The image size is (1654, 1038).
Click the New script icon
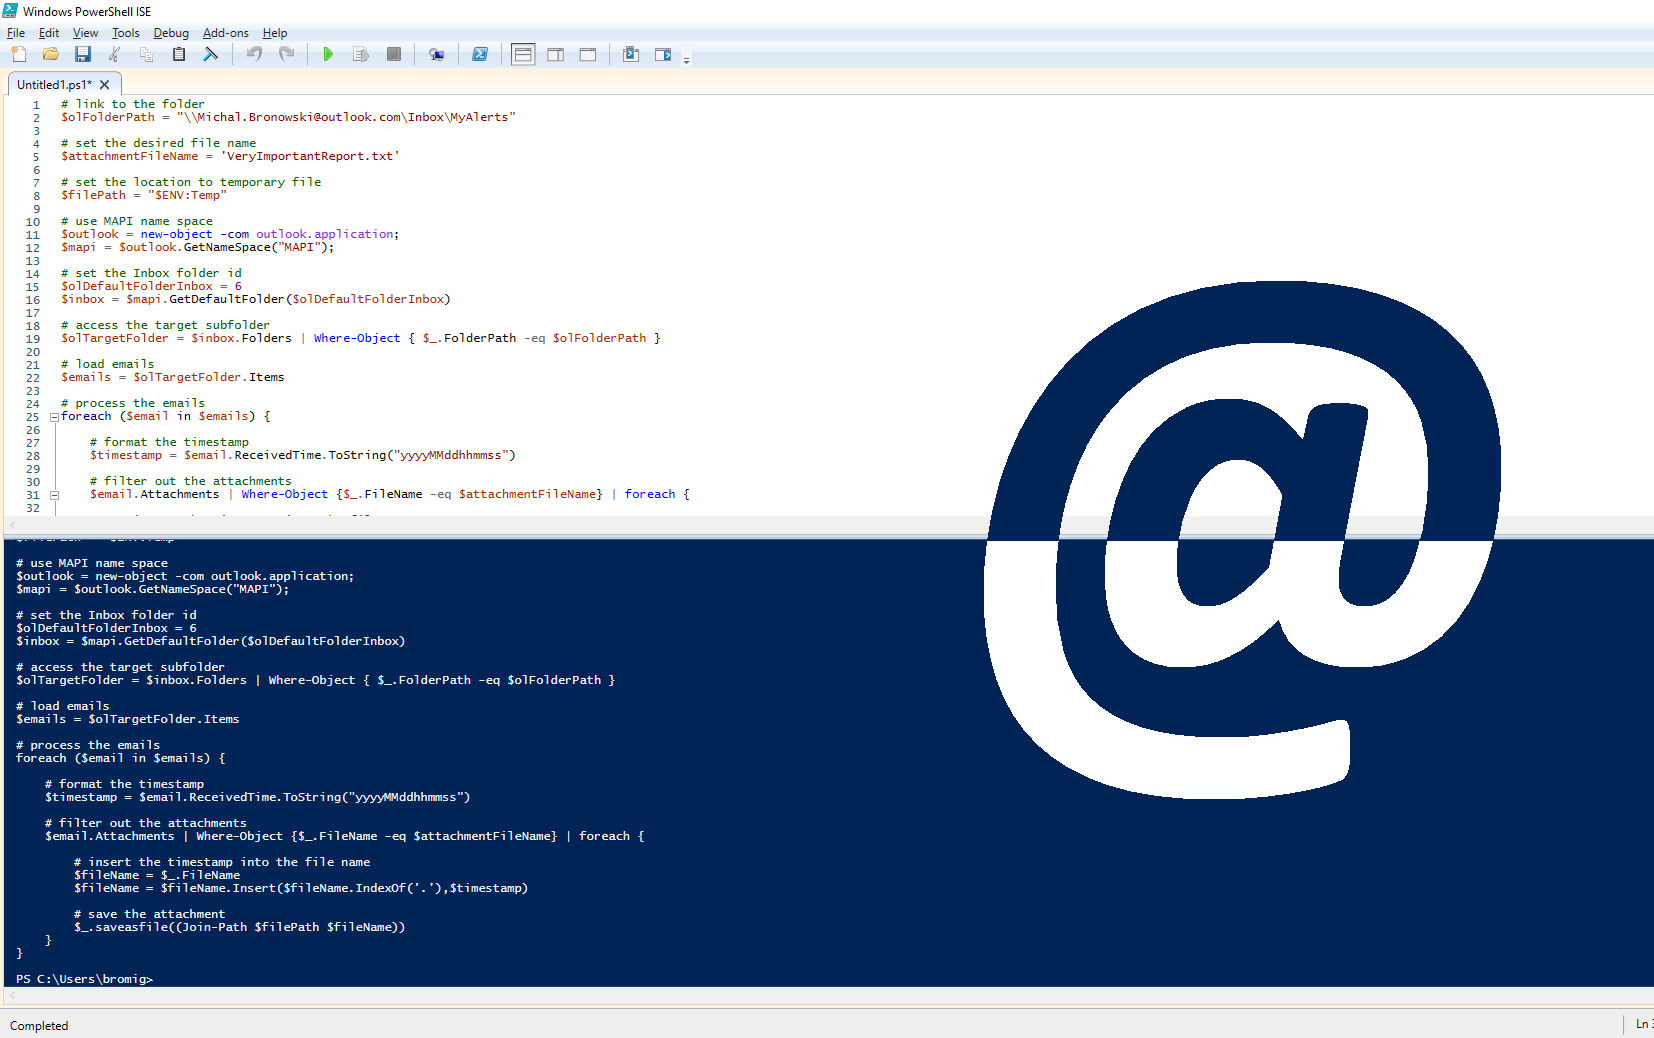point(19,54)
